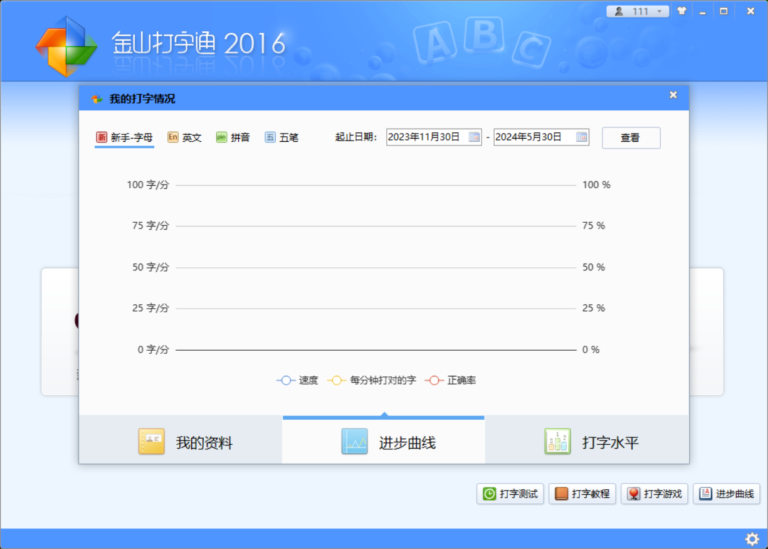Click the 0 % axis label
The width and height of the screenshot is (768, 549).
591,349
